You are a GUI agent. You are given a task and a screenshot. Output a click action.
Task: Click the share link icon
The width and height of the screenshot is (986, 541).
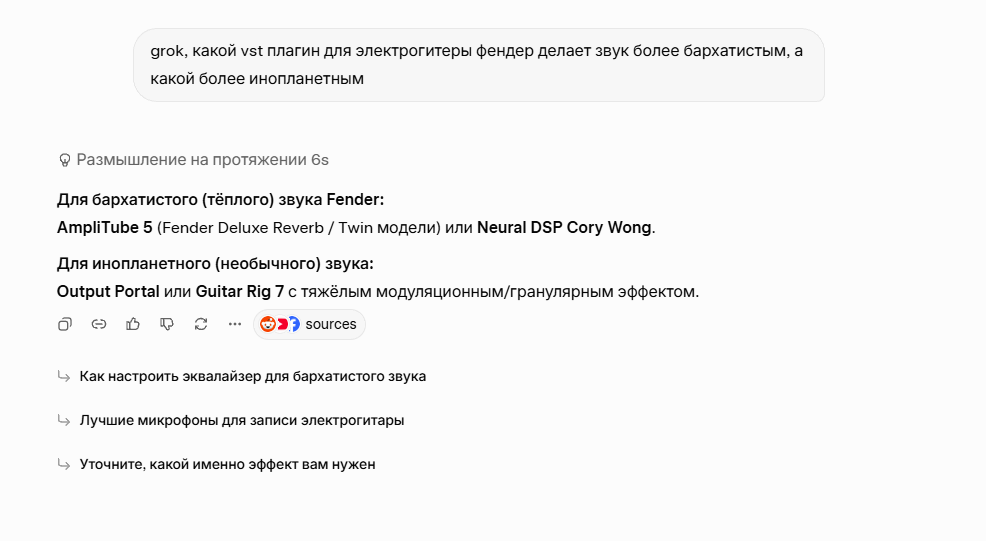click(99, 325)
